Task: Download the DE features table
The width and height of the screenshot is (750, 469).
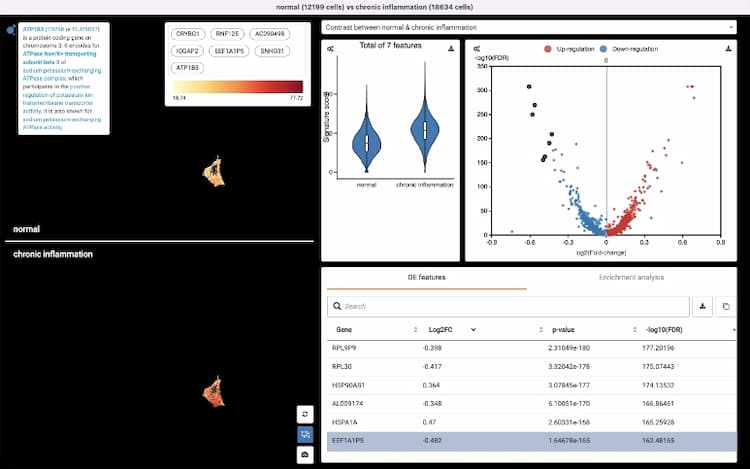Action: (x=704, y=306)
